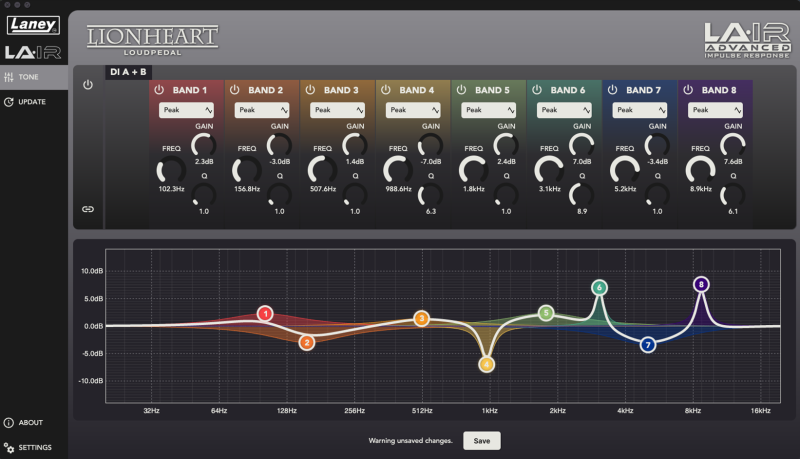Click Band 5 gain knob at 2.4dB
This screenshot has width=800, height=459.
(506, 145)
